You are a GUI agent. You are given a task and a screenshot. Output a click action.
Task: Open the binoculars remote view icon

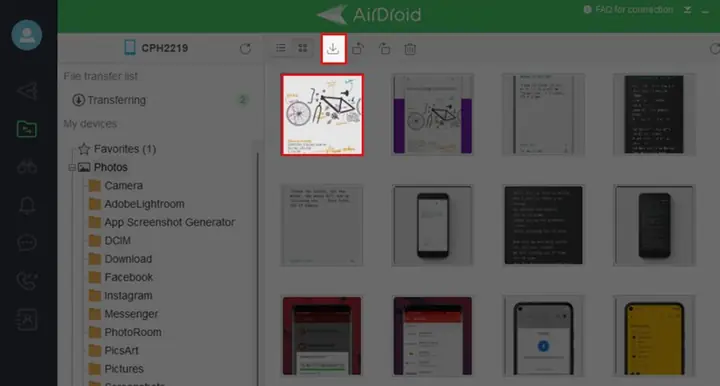click(27, 167)
